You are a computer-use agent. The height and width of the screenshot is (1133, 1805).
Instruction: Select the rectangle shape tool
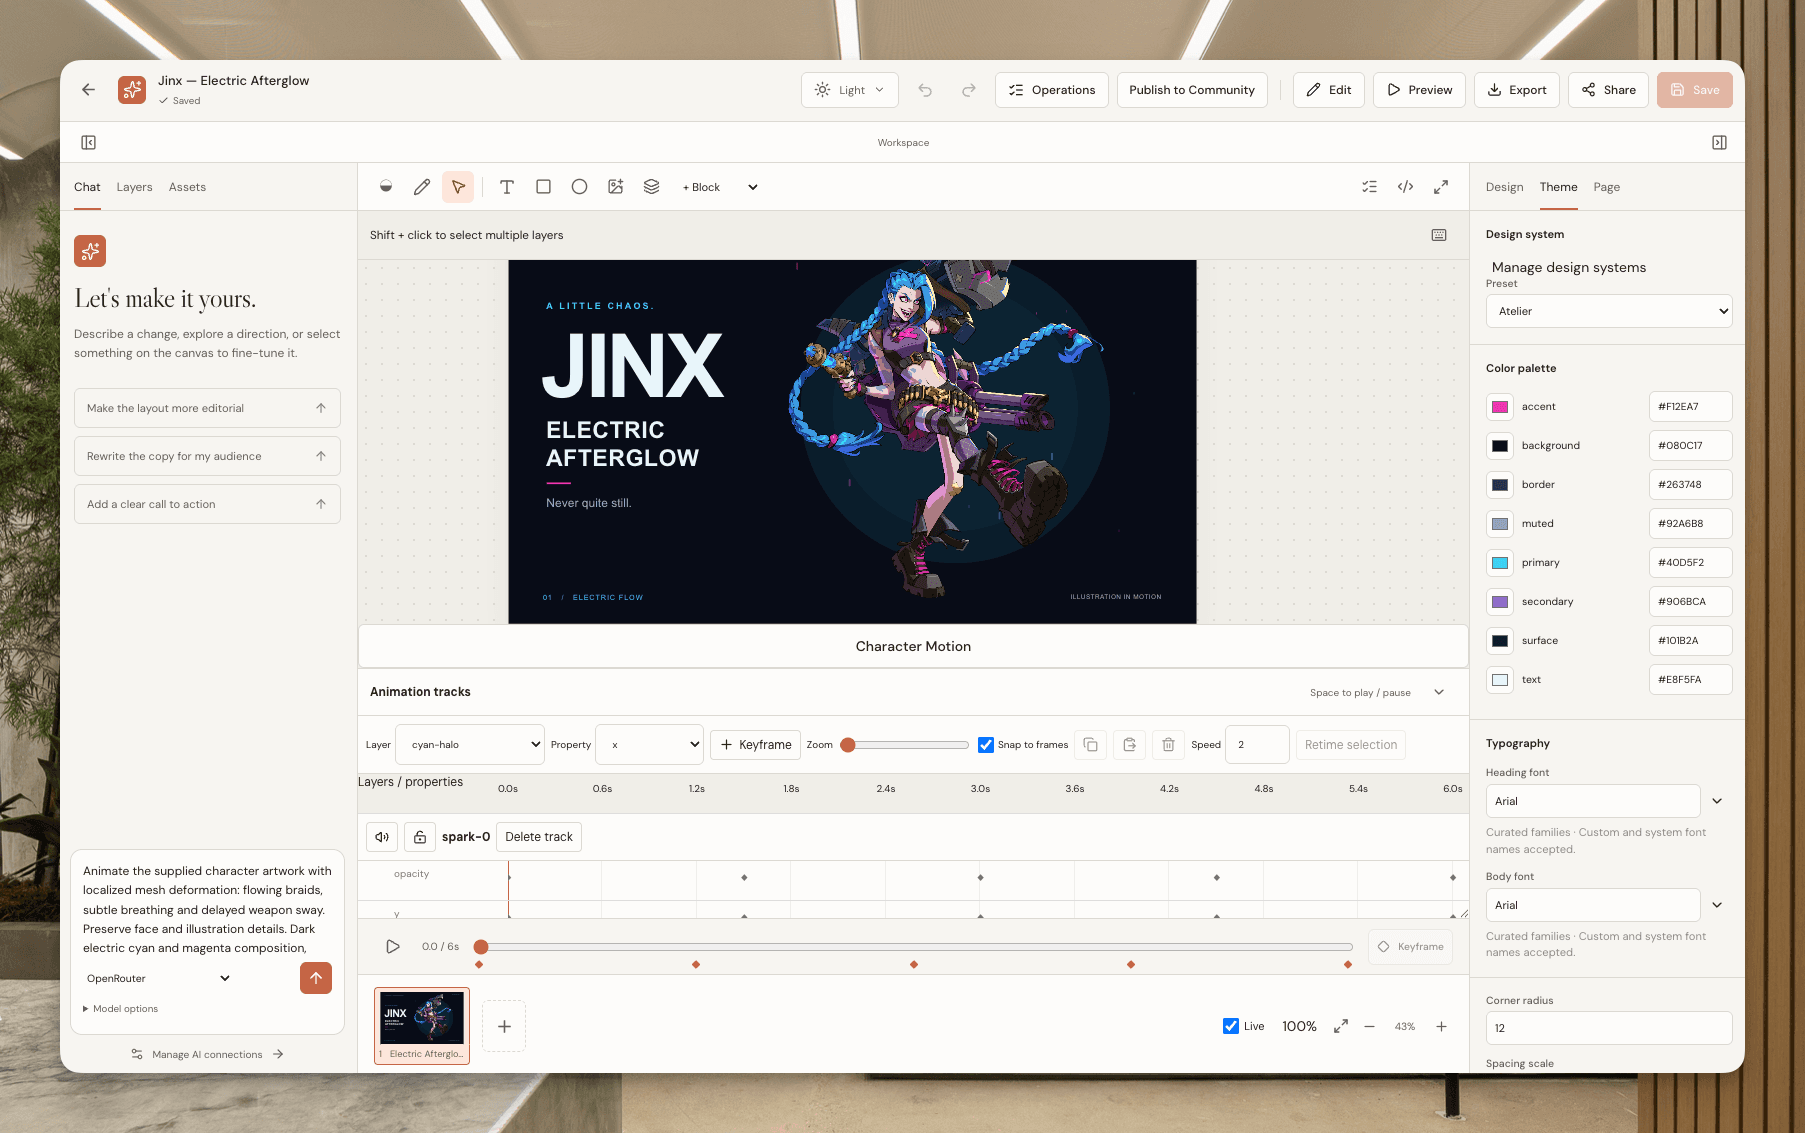point(543,187)
